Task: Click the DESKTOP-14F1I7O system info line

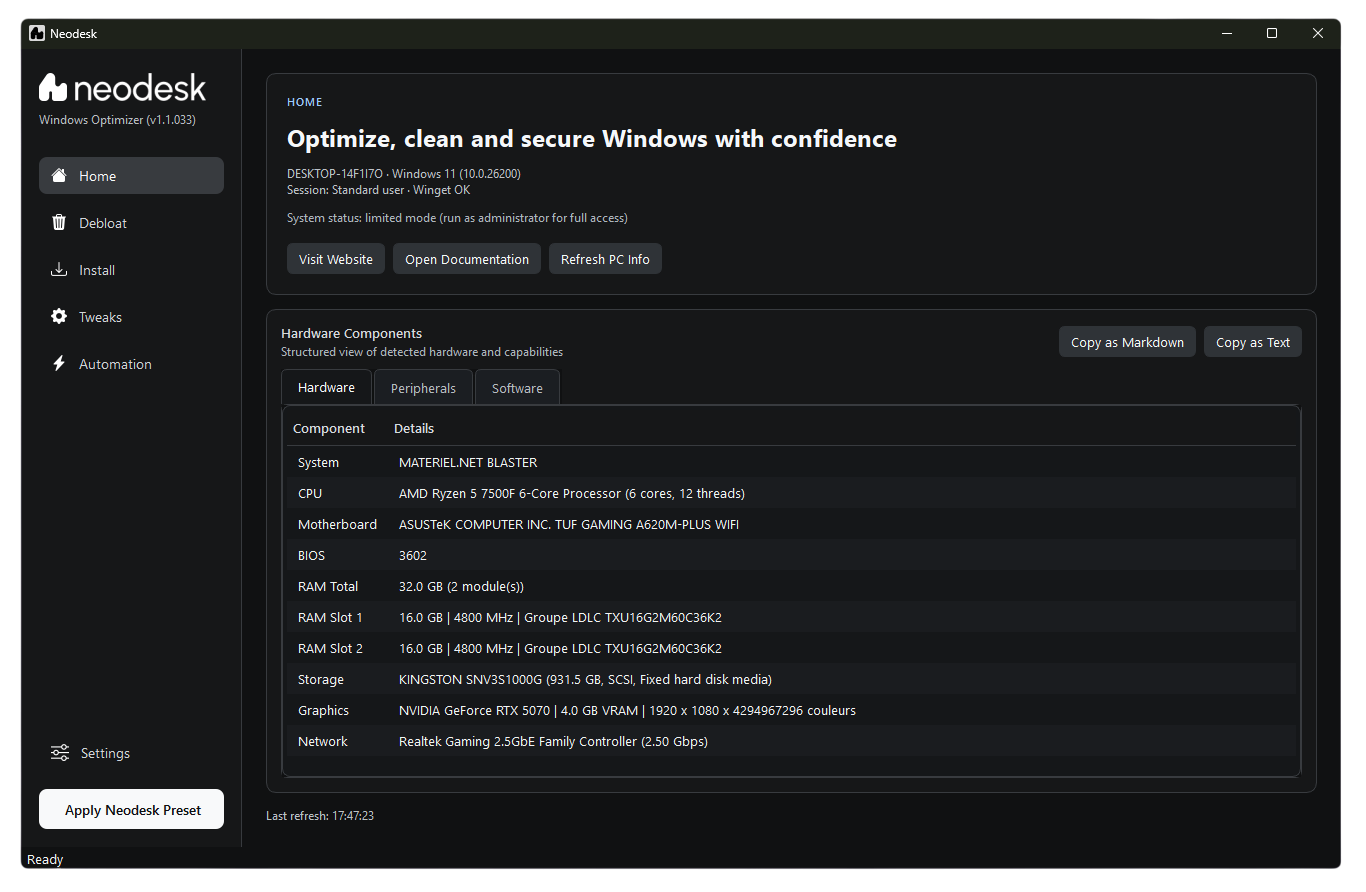Action: pyautogui.click(x=404, y=174)
